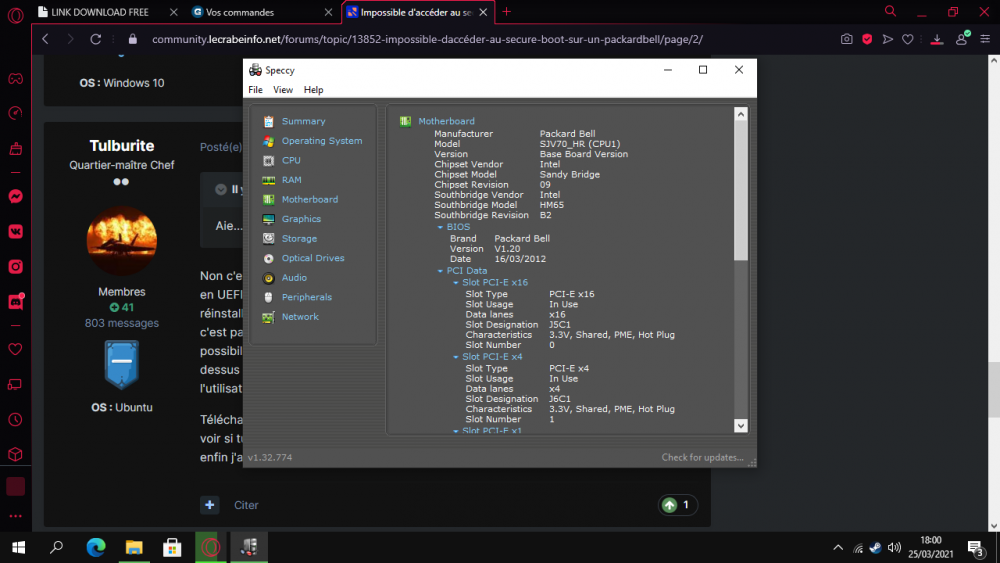Take a snapshot with the camera icon

coord(846,39)
